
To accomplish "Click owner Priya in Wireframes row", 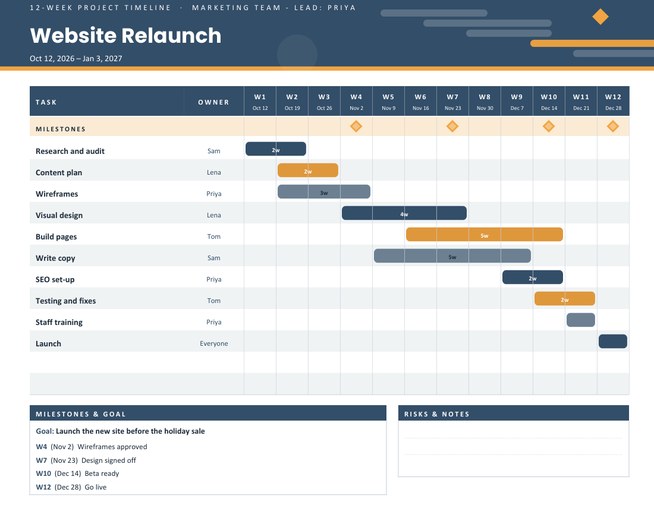I will click(x=214, y=194).
